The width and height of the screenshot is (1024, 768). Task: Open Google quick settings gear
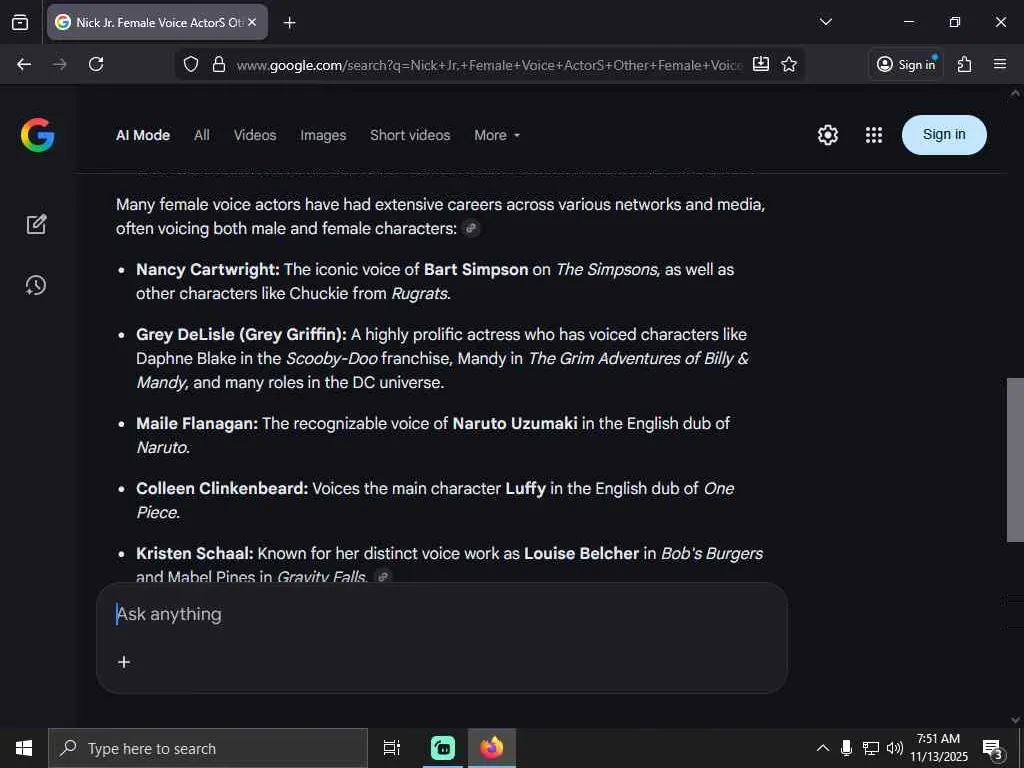click(x=827, y=135)
